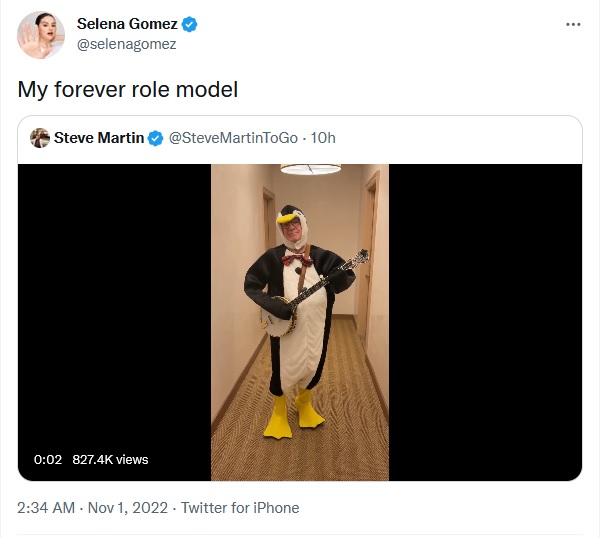Click the black area right of the video

tap(485, 300)
